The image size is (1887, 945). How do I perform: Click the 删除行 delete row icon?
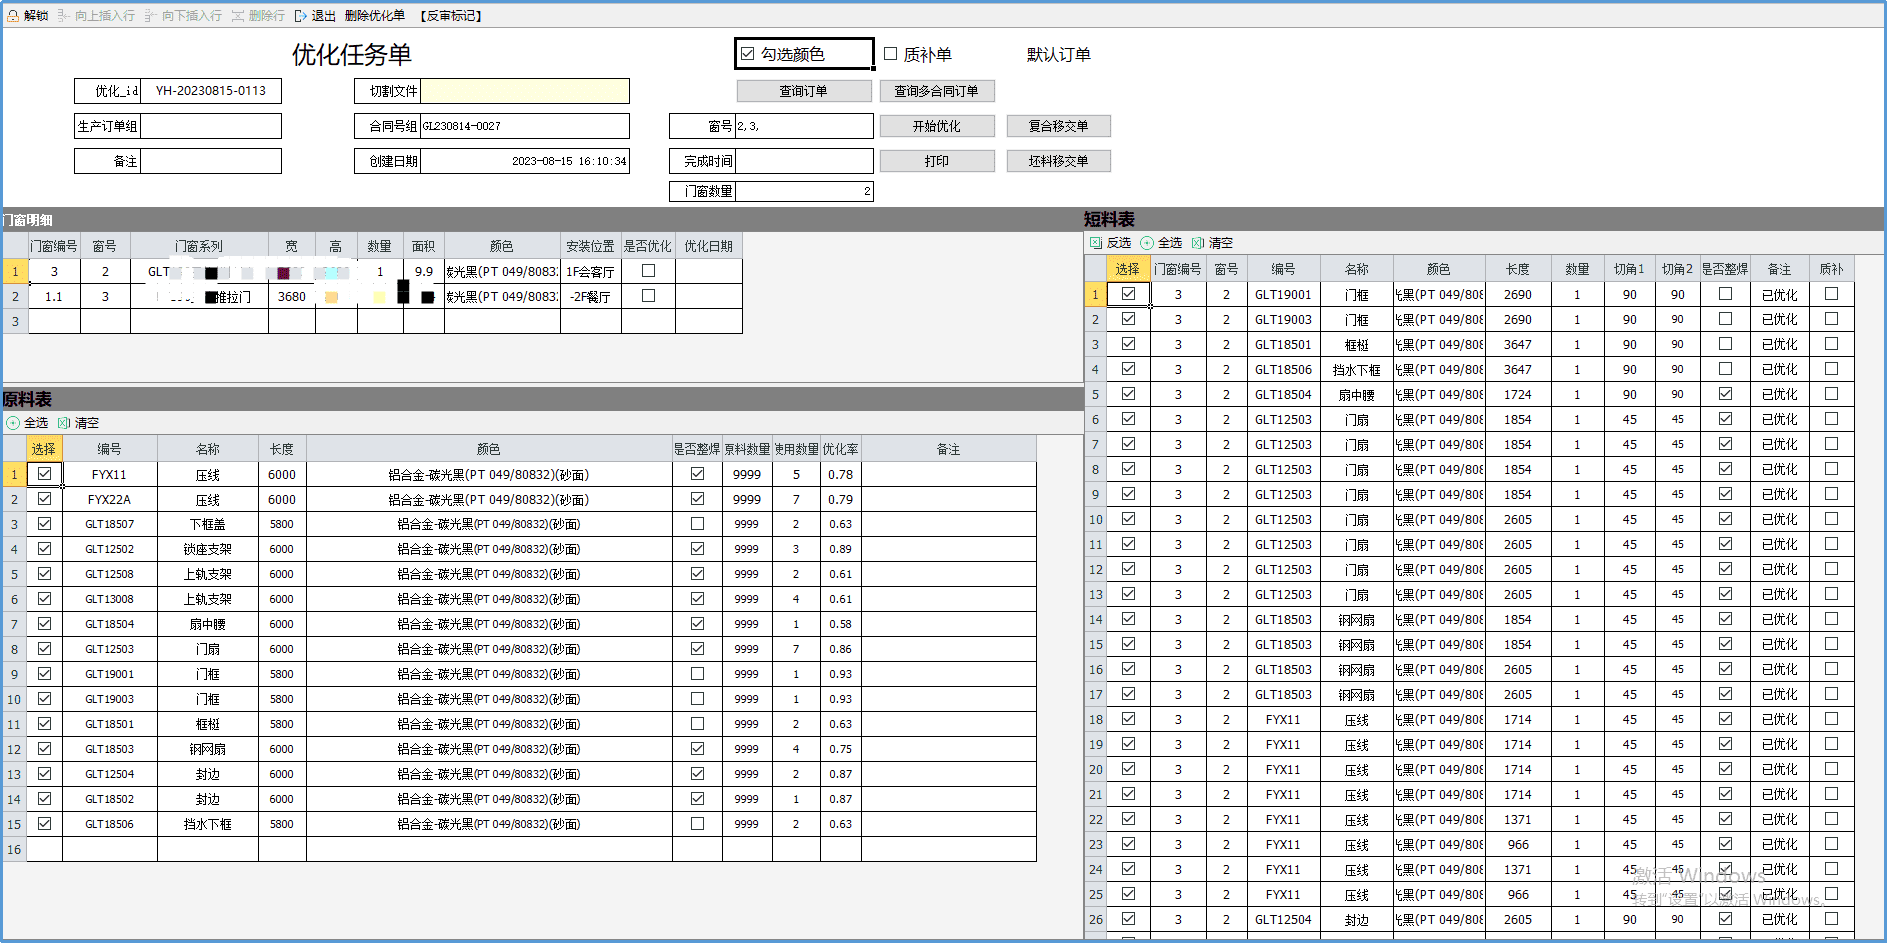click(238, 16)
